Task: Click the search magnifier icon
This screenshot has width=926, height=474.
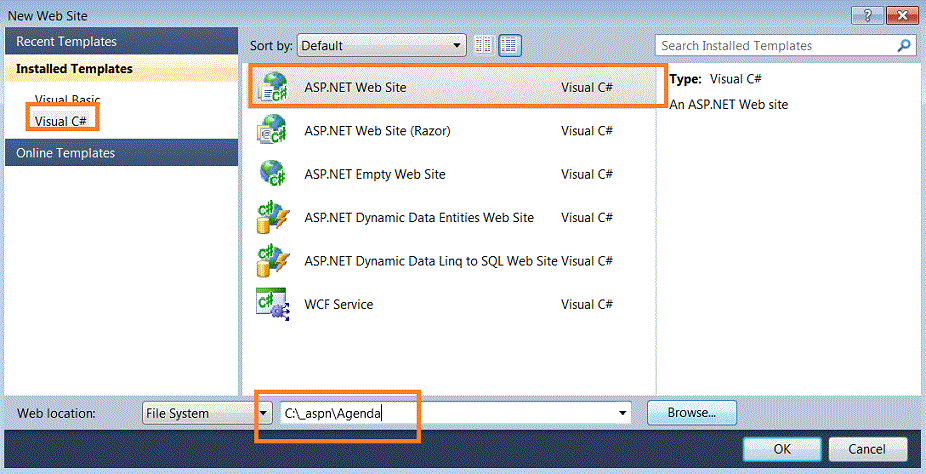Action: 903,45
